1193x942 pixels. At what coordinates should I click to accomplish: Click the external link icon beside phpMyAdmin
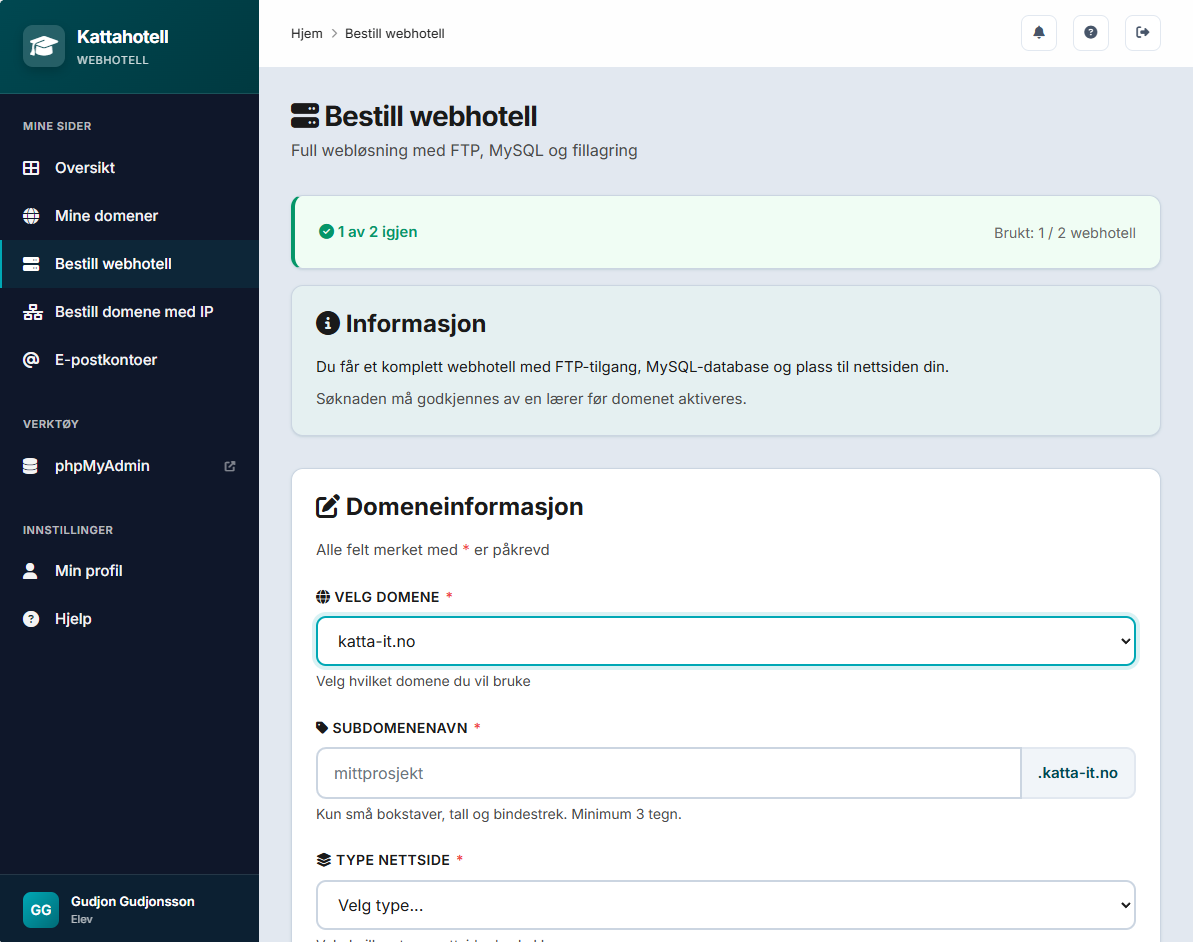tap(230, 466)
